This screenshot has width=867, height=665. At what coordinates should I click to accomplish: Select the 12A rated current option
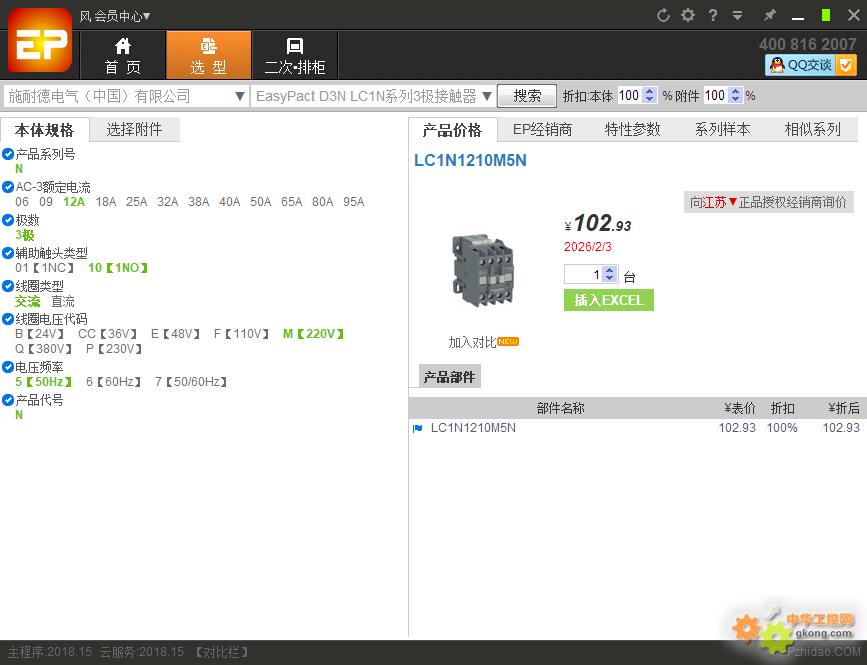pyautogui.click(x=72, y=201)
